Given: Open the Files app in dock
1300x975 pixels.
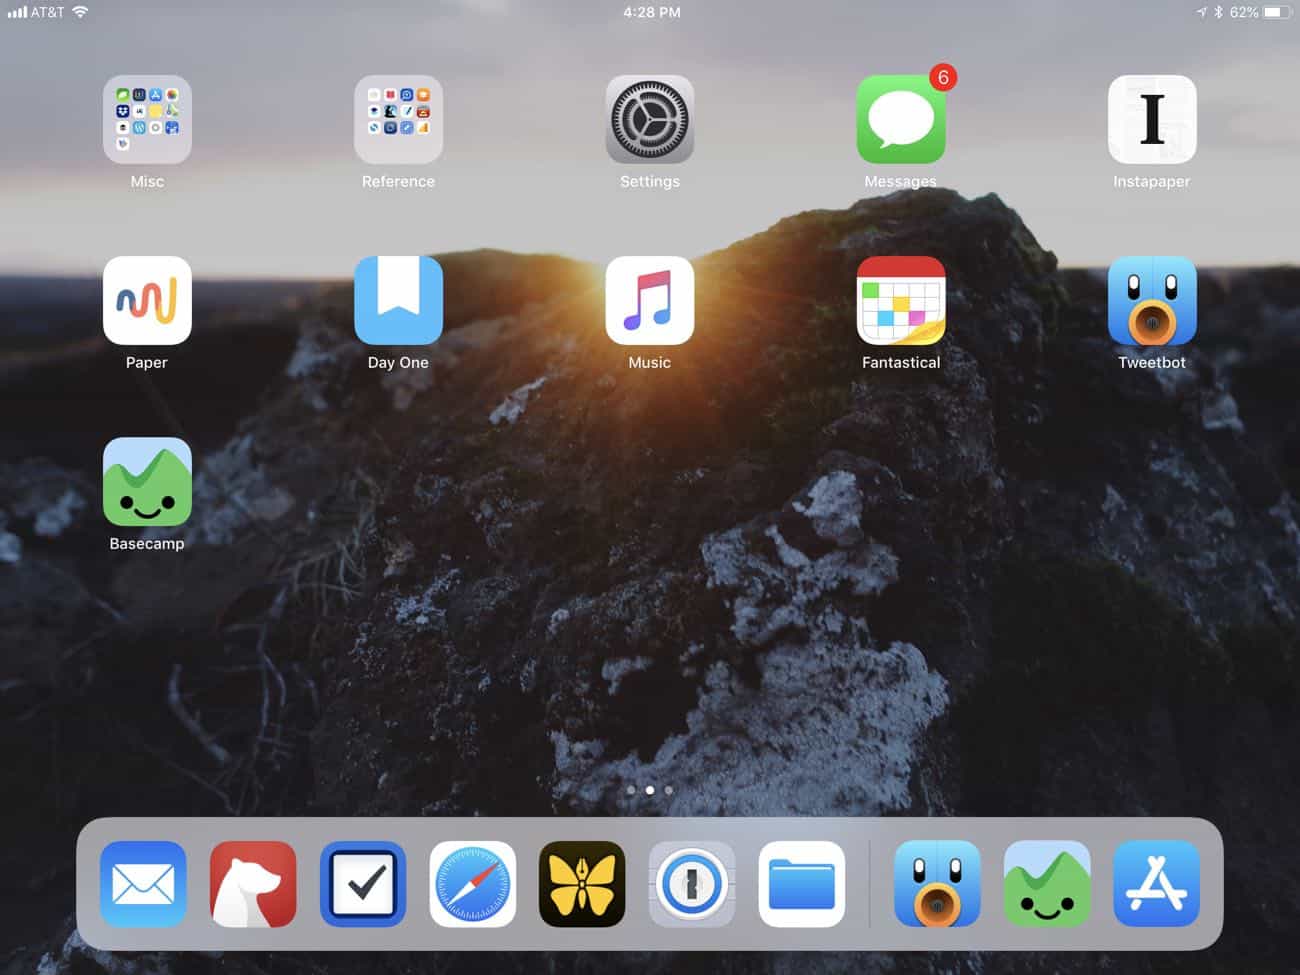Looking at the screenshot, I should click(802, 884).
